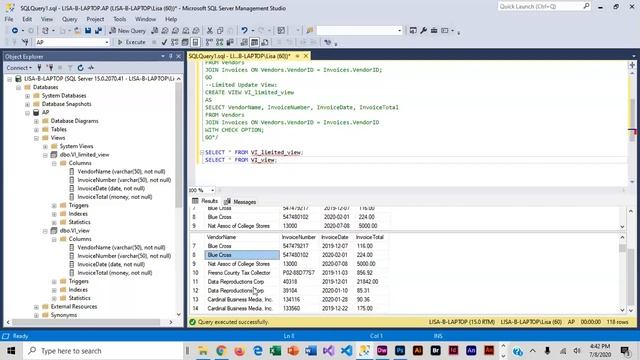The image size is (640, 360).
Task: Click the Nat Assoc of College Stores cell in lower grid
Action: pos(242,264)
